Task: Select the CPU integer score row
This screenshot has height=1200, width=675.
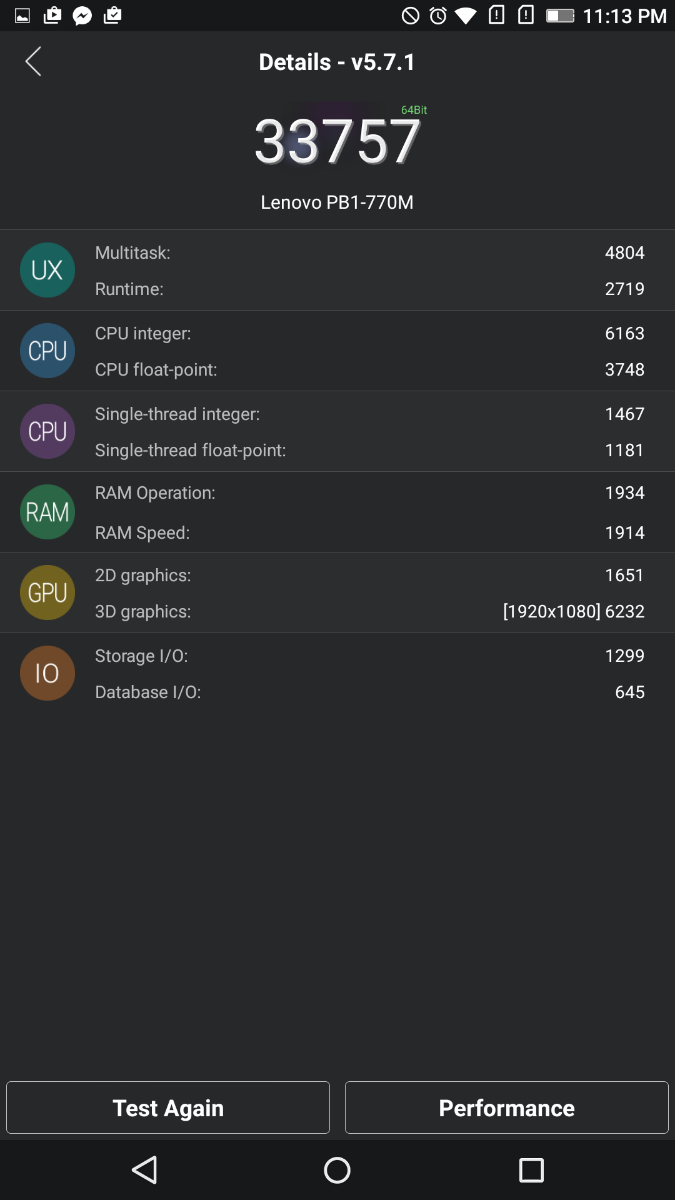Action: click(x=370, y=333)
